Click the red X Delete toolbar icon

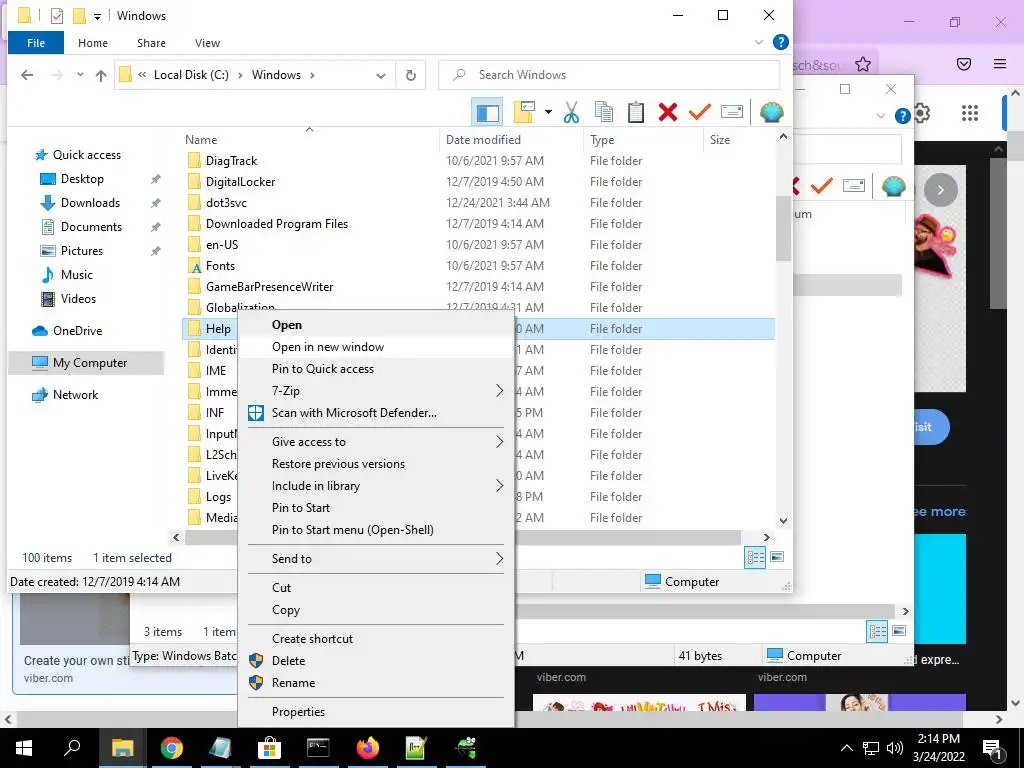click(x=667, y=112)
